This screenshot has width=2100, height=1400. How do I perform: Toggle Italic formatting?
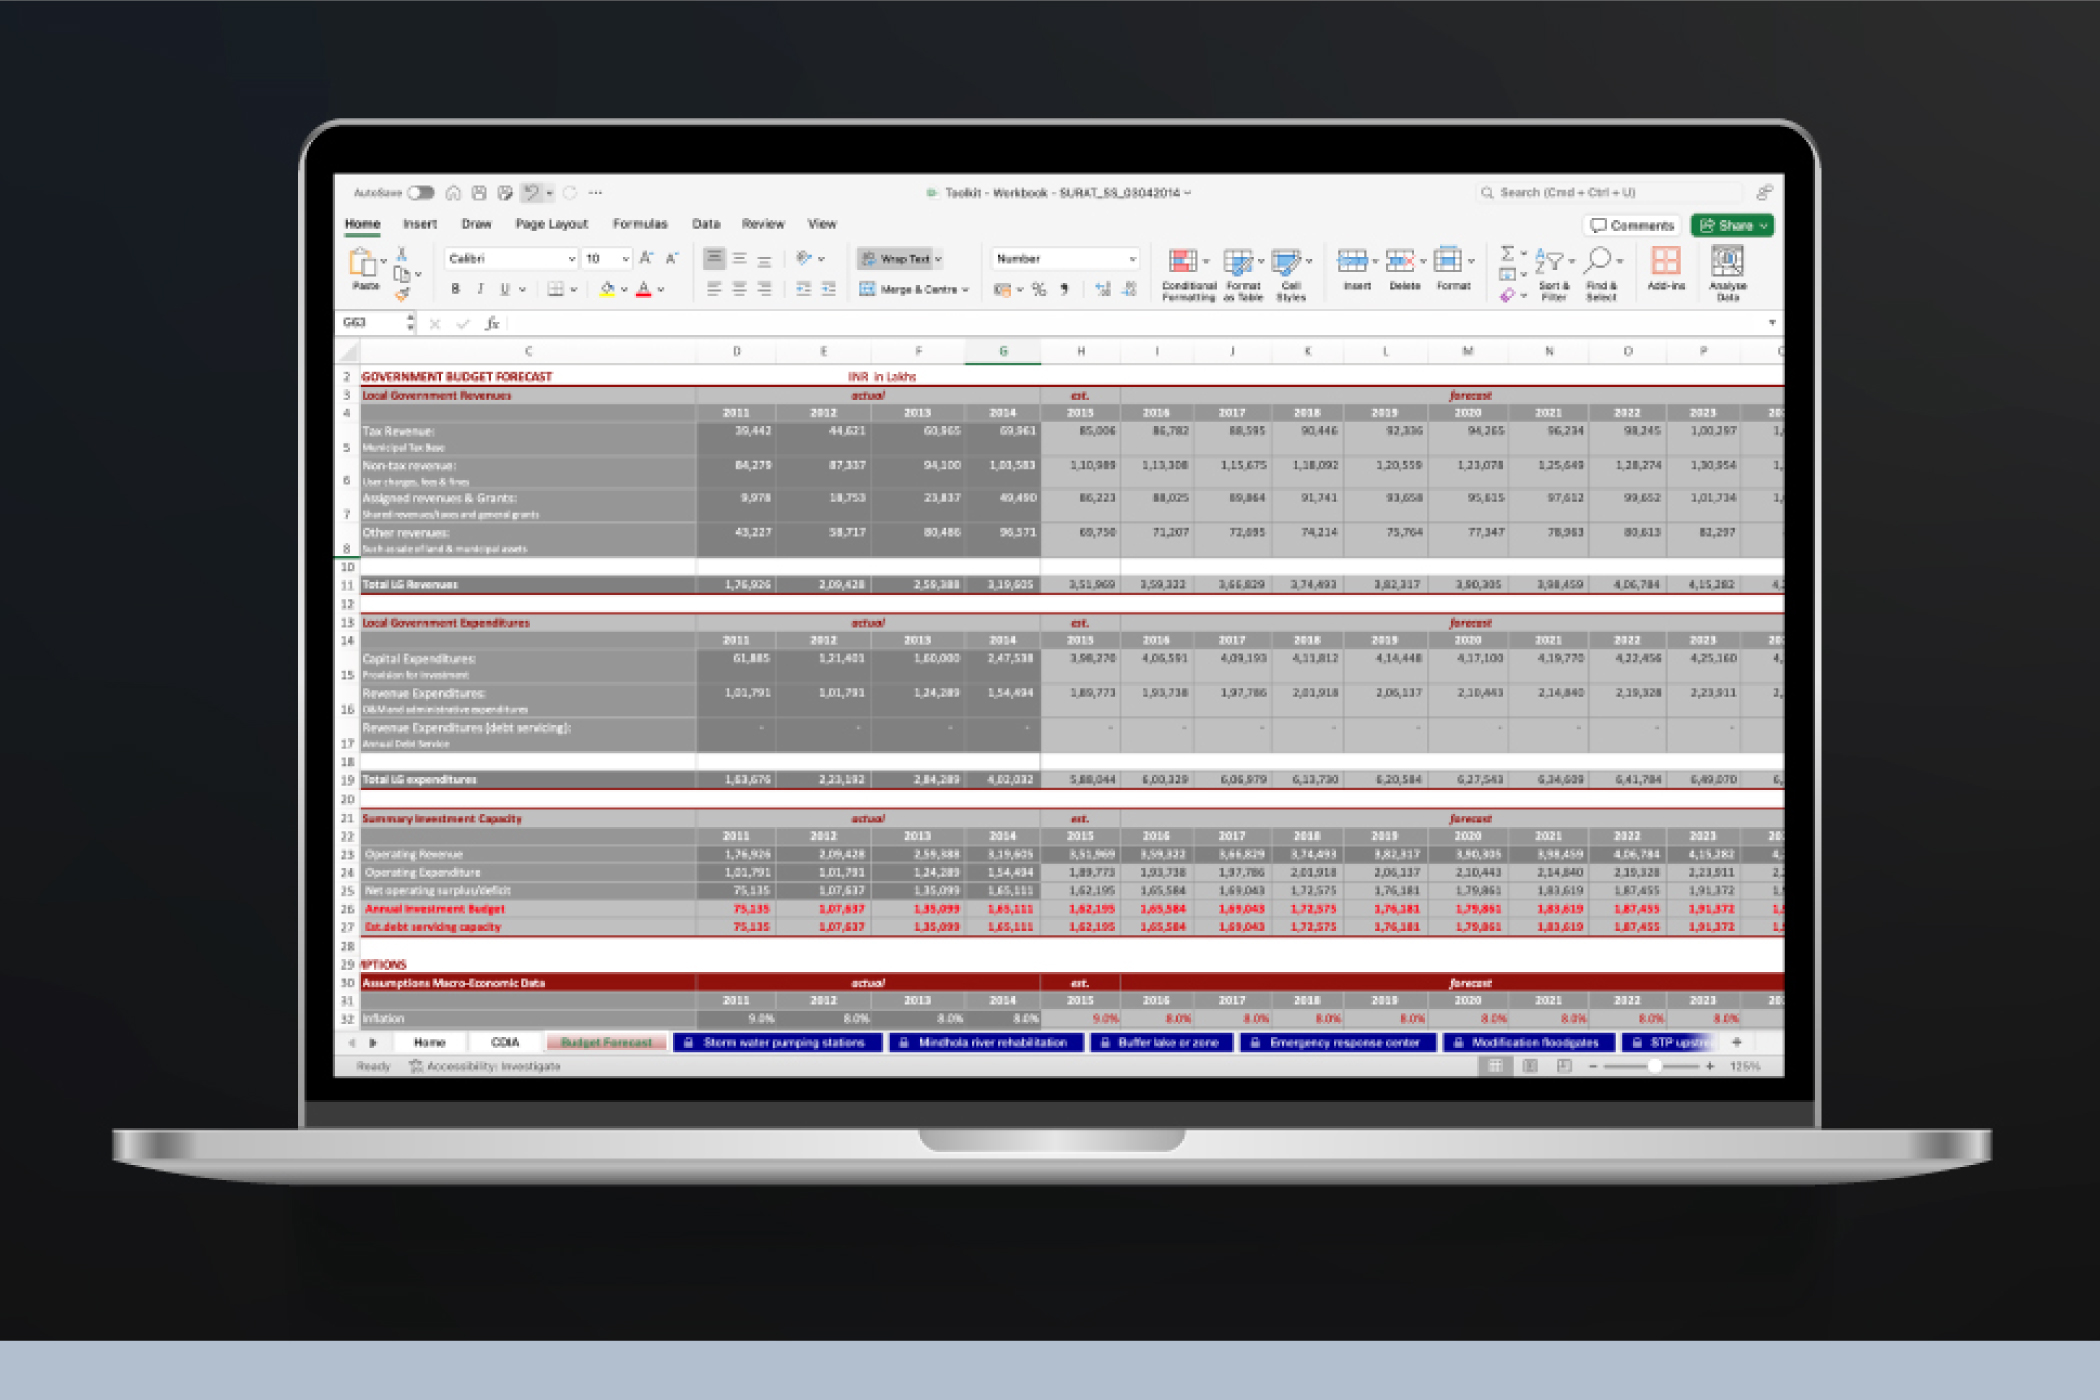(480, 289)
